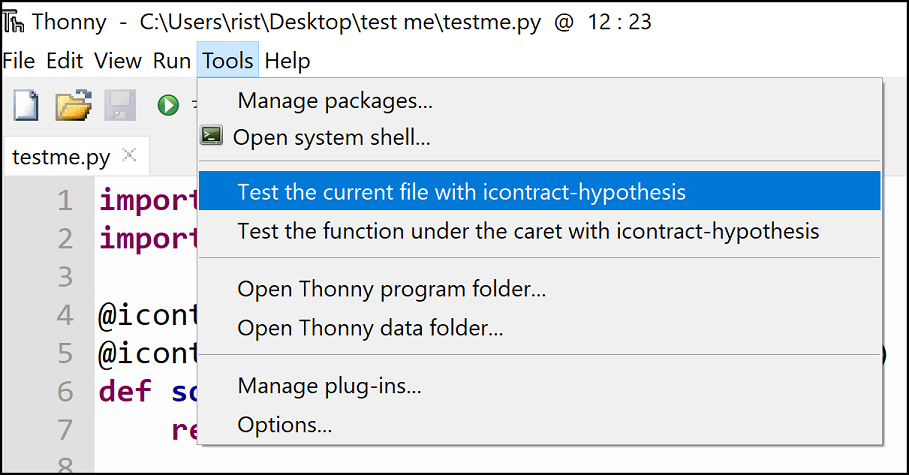Open the File menu
The height and width of the screenshot is (475, 909).
coord(19,60)
